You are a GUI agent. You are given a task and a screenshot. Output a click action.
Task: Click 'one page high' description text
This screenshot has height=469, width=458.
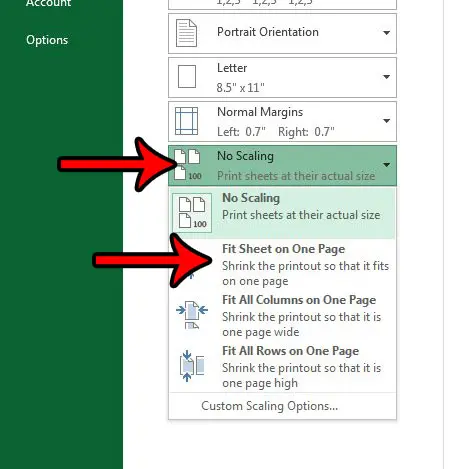tap(260, 383)
